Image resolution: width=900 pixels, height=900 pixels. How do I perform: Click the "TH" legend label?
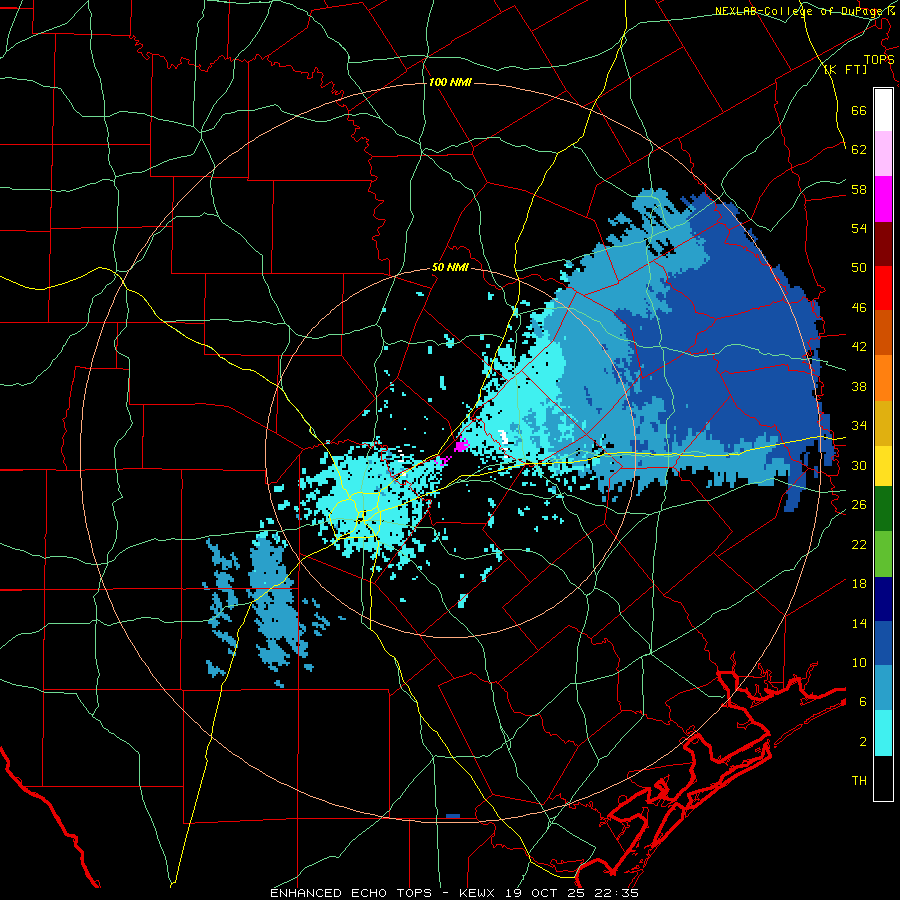[x=859, y=781]
